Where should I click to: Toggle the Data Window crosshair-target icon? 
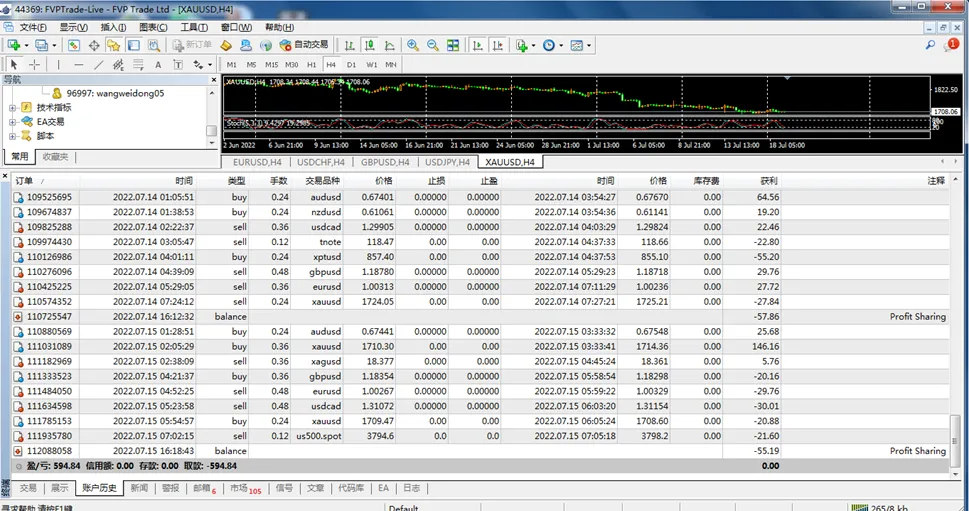click(94, 45)
